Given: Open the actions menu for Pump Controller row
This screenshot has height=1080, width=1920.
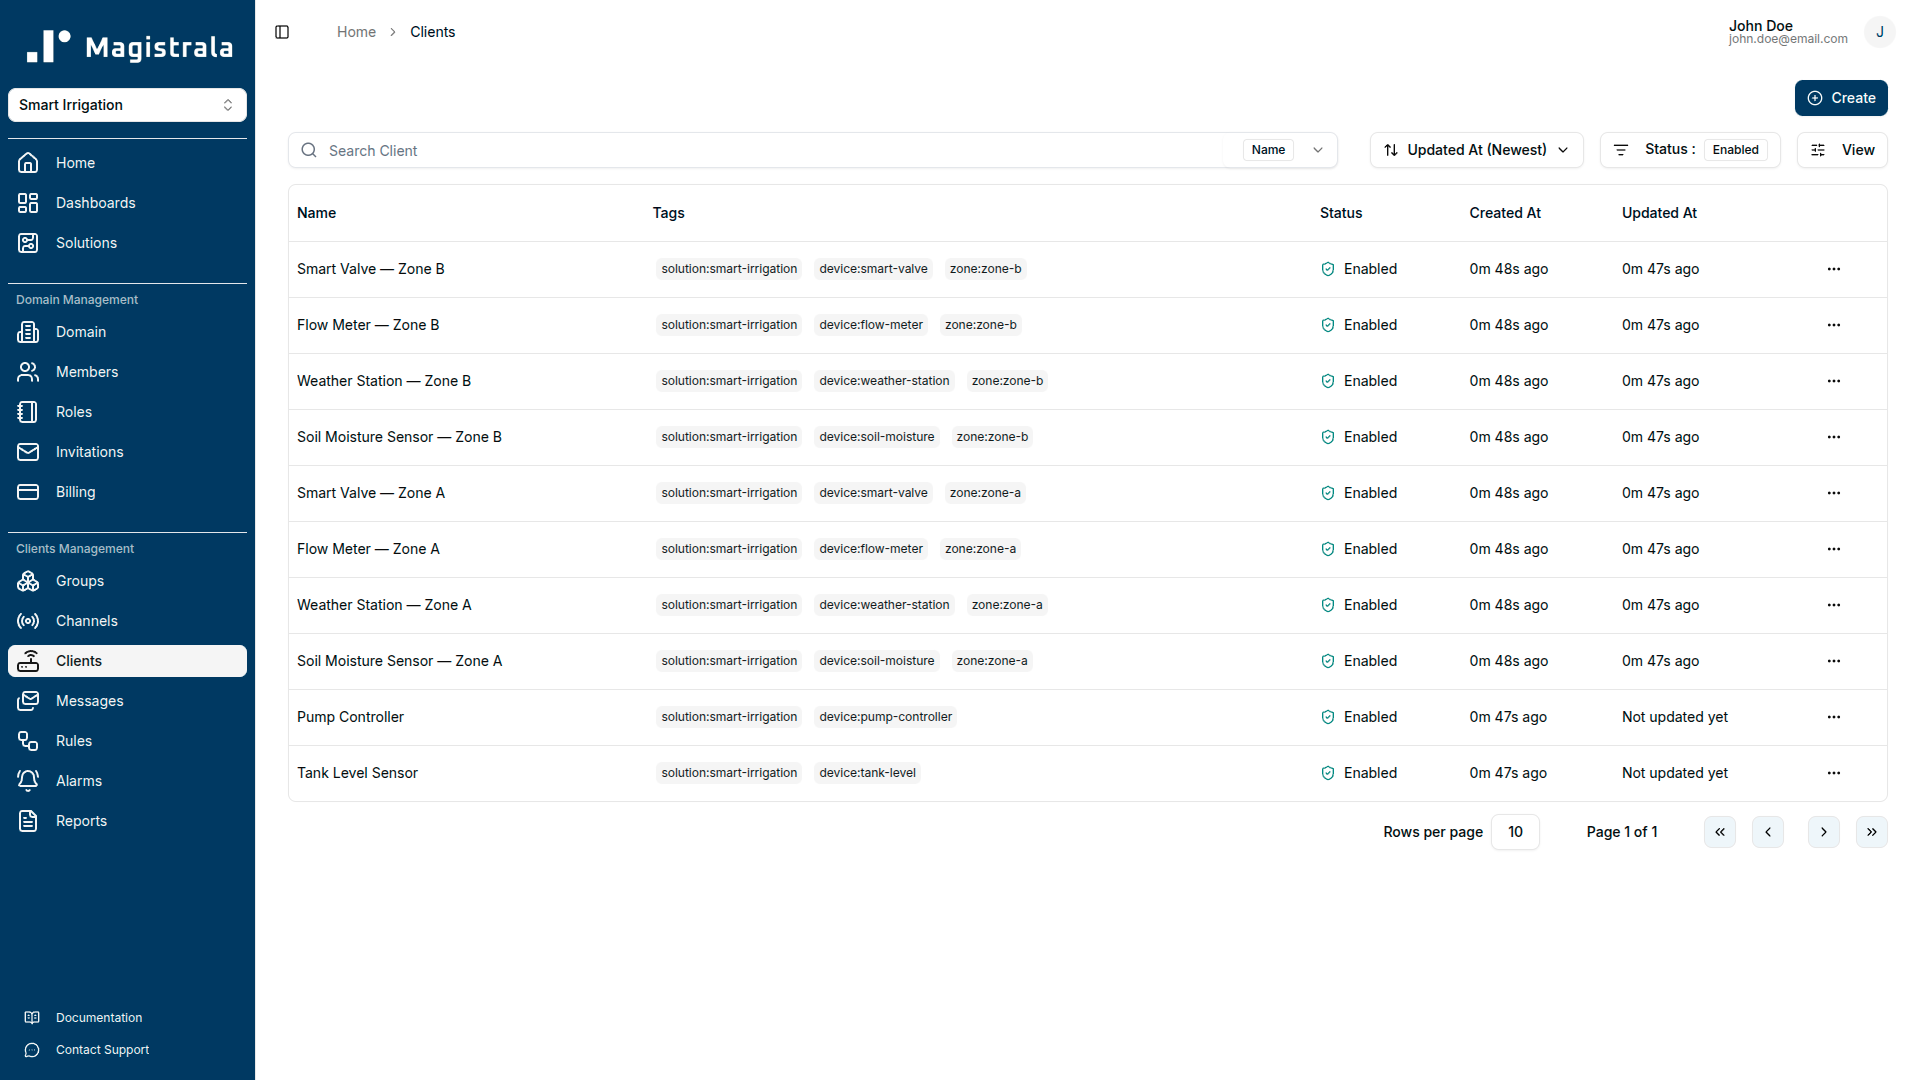Looking at the screenshot, I should pos(1834,717).
